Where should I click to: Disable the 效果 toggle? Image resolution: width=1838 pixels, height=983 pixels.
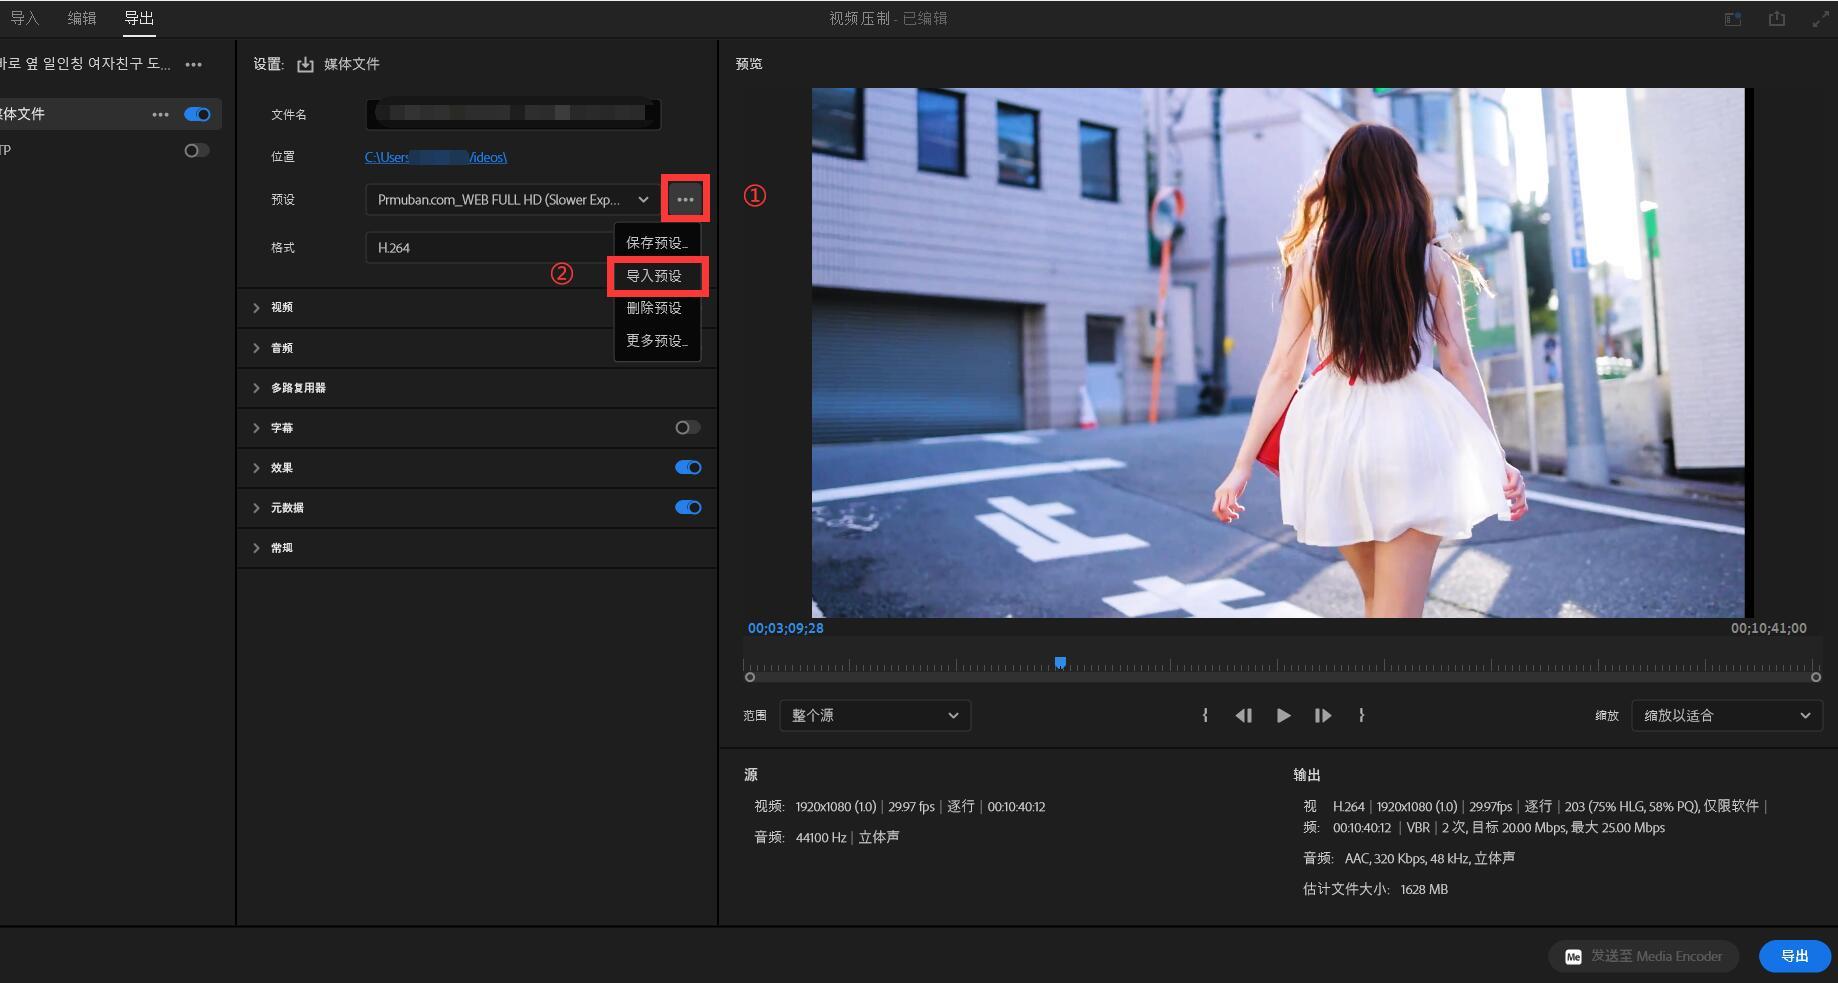point(688,467)
